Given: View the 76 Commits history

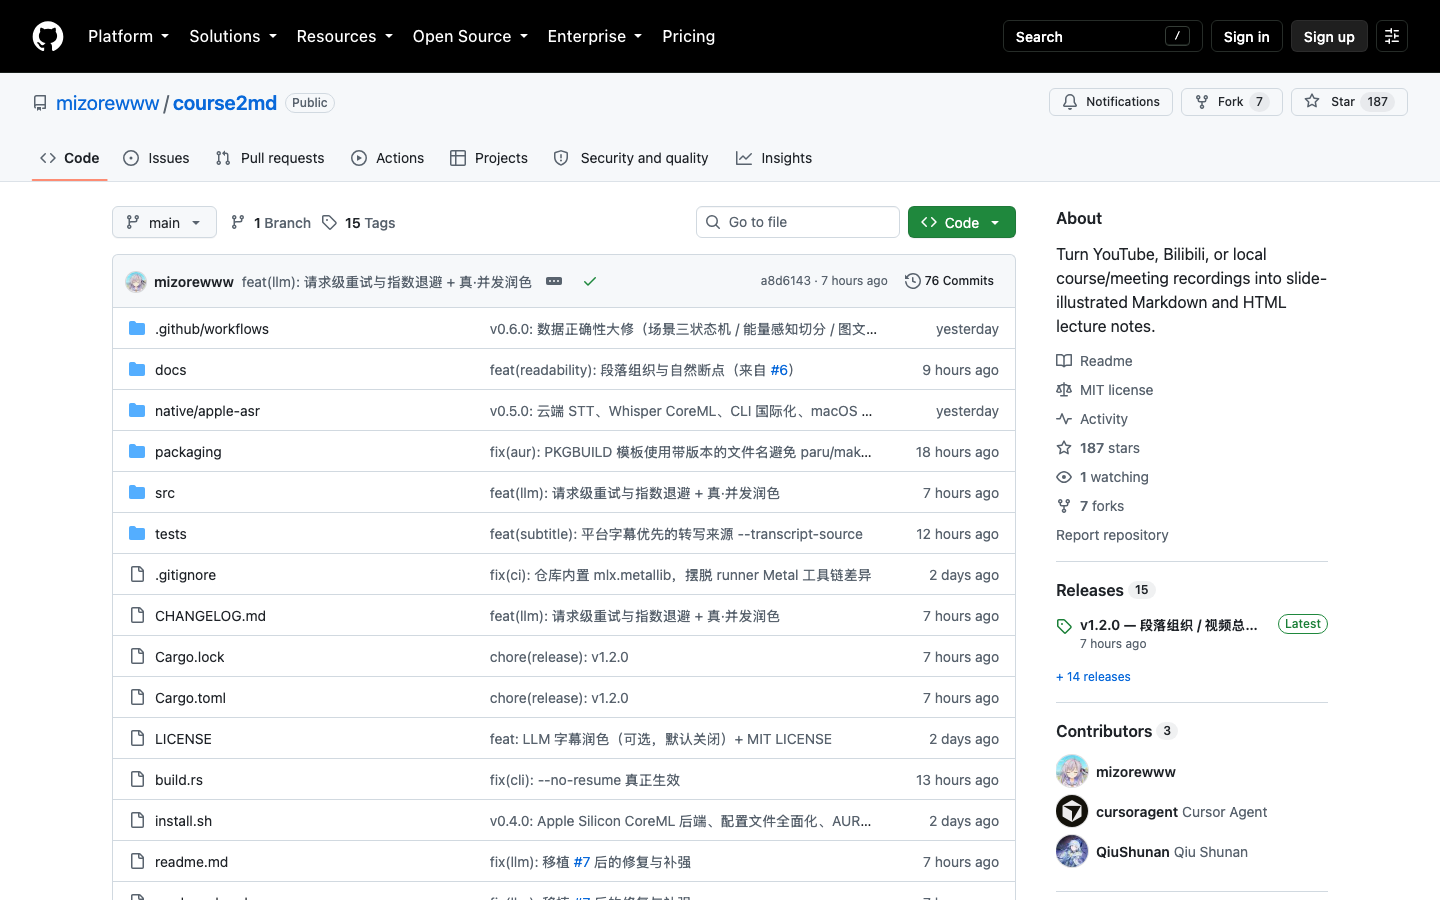Looking at the screenshot, I should pyautogui.click(x=949, y=281).
